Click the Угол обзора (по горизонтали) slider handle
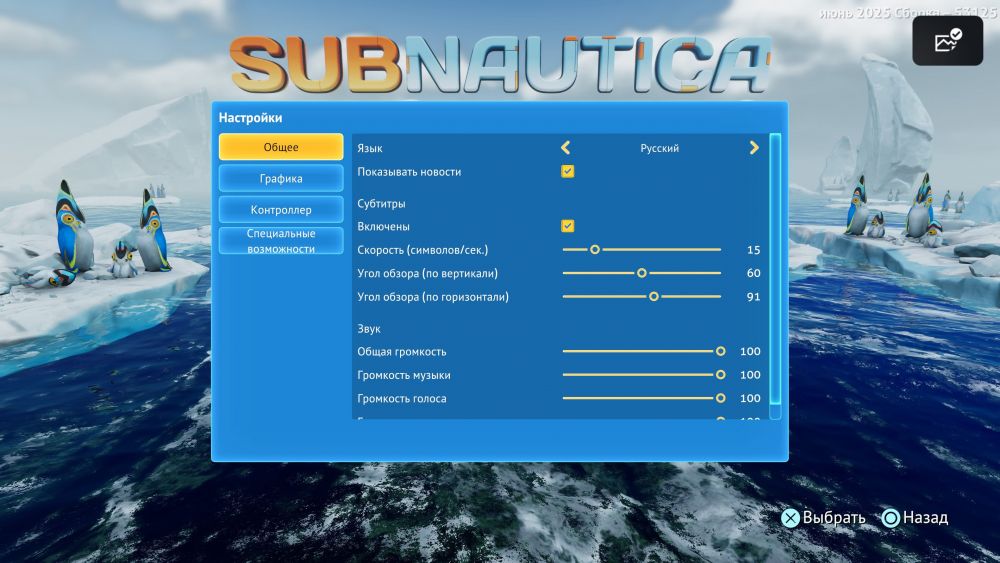This screenshot has height=563, width=1000. [654, 297]
